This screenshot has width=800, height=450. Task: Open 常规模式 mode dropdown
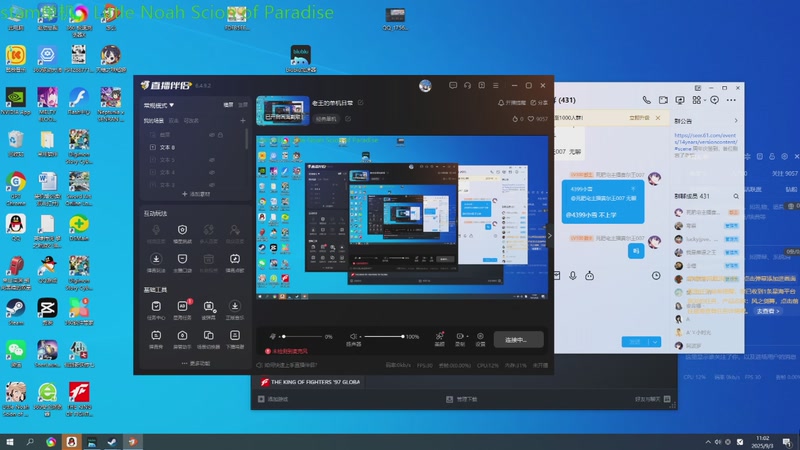[x=159, y=105]
